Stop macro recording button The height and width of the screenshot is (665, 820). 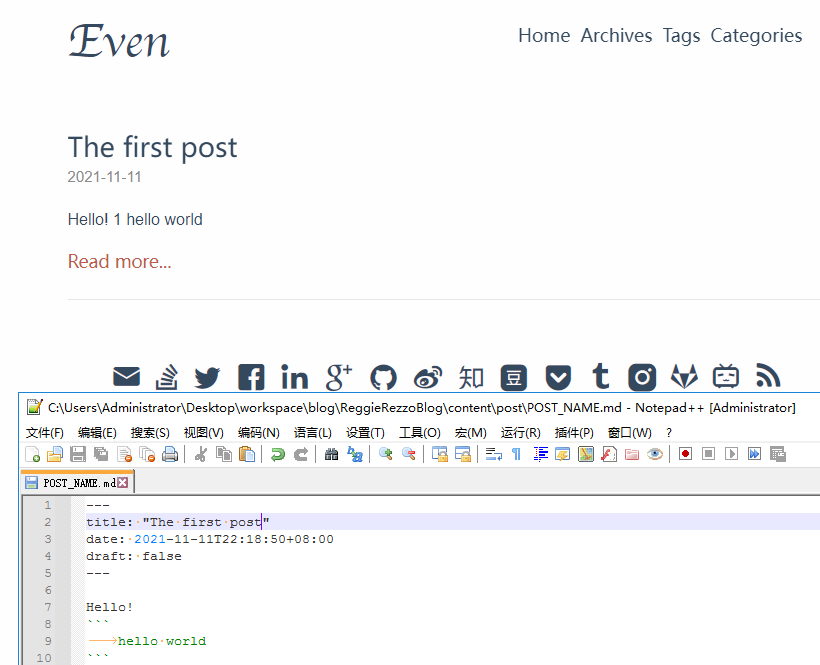708,454
